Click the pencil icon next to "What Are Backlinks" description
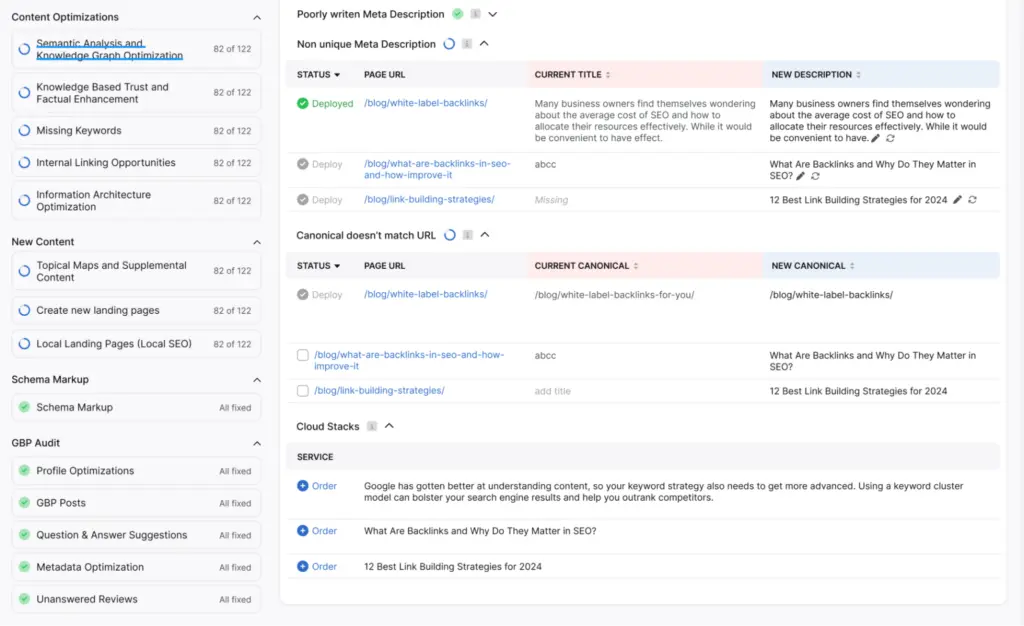This screenshot has width=1024, height=626. (801, 174)
